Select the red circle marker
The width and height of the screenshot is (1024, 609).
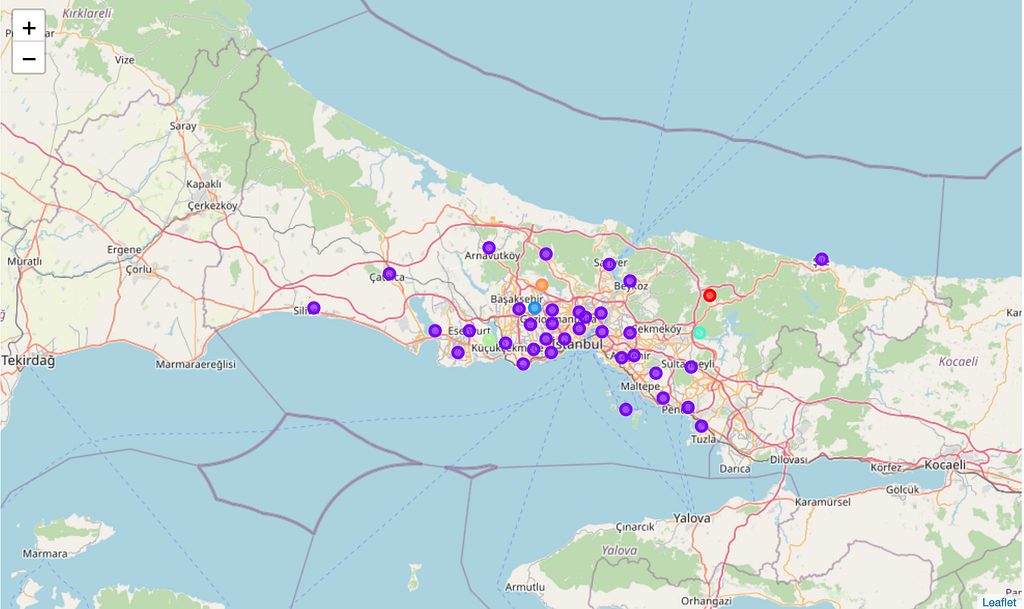(x=710, y=296)
